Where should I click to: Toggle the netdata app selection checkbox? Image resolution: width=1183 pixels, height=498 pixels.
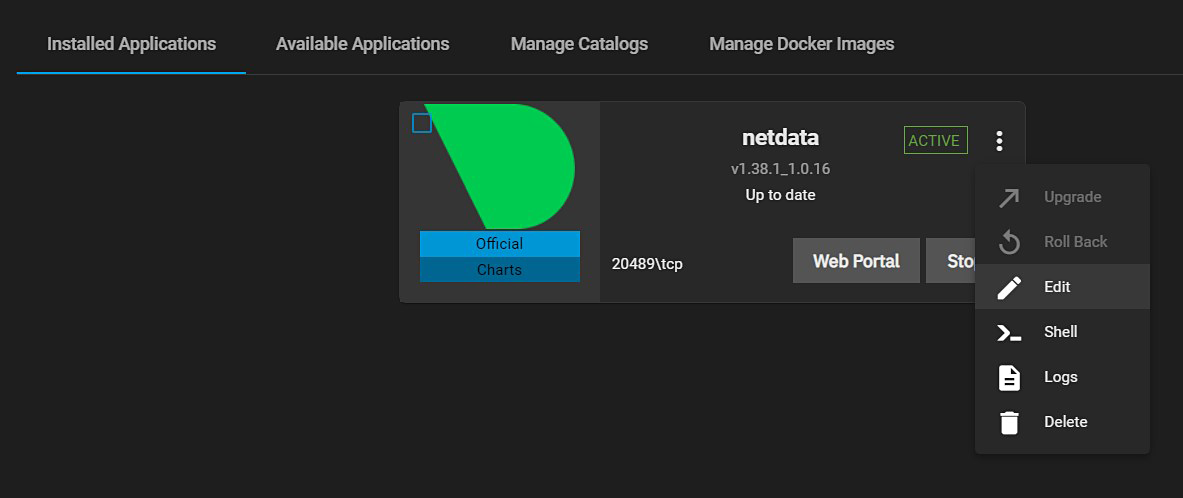(x=422, y=123)
